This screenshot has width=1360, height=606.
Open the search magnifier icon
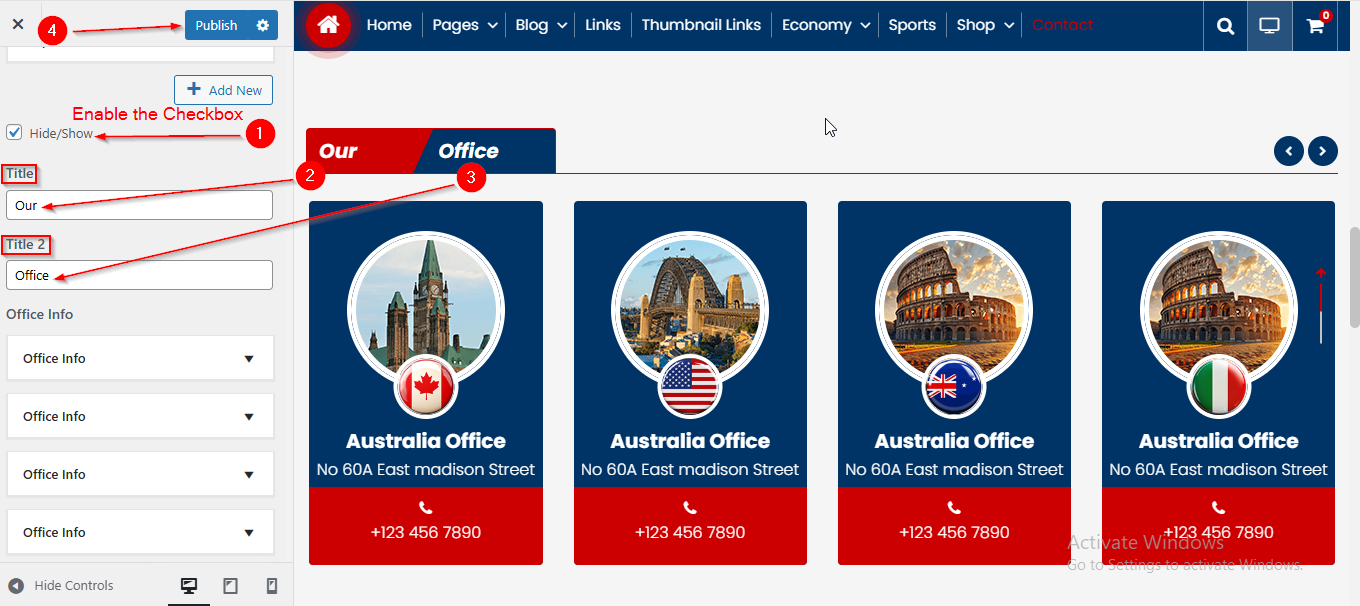click(x=1225, y=26)
